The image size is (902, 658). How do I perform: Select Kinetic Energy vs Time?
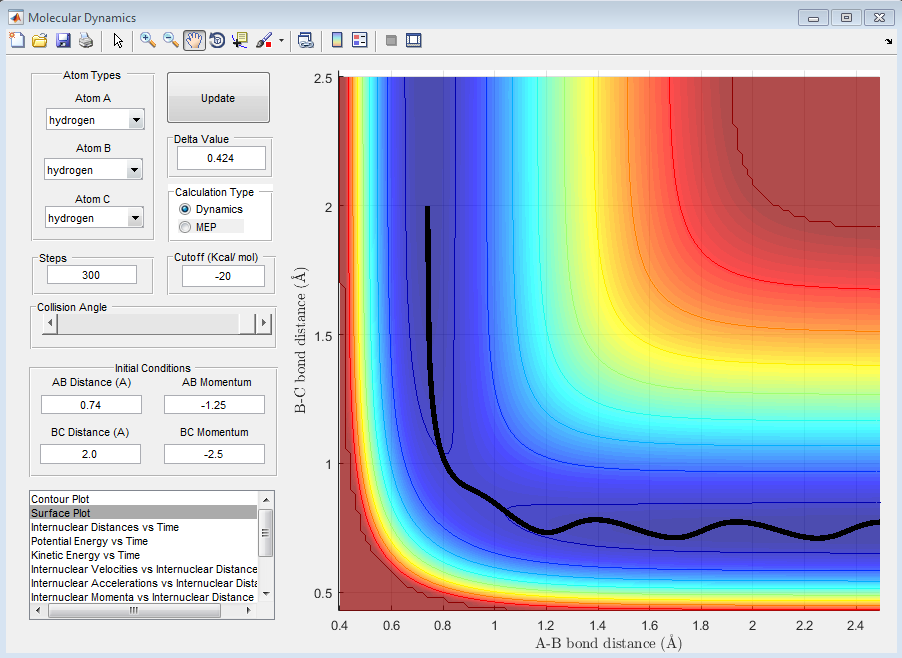[x=143, y=555]
